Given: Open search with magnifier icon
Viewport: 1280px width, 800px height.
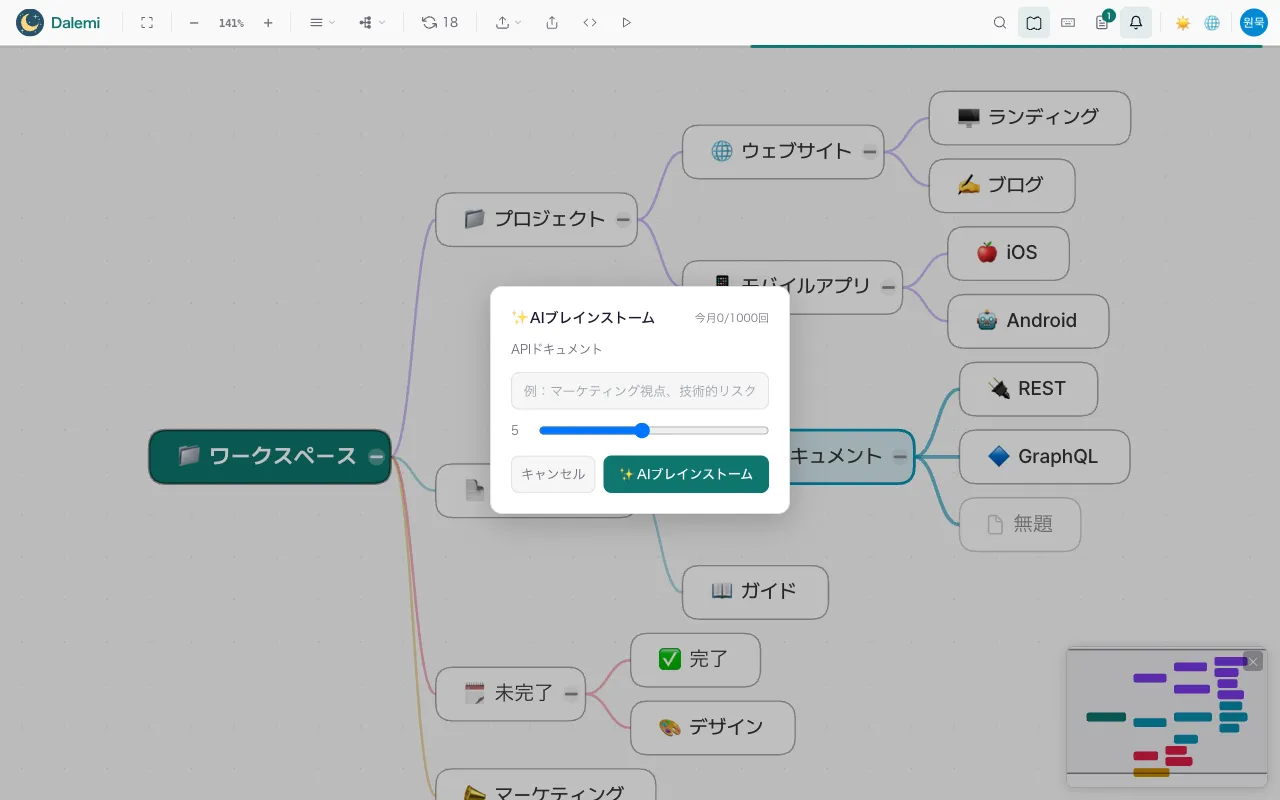Looking at the screenshot, I should (1000, 22).
